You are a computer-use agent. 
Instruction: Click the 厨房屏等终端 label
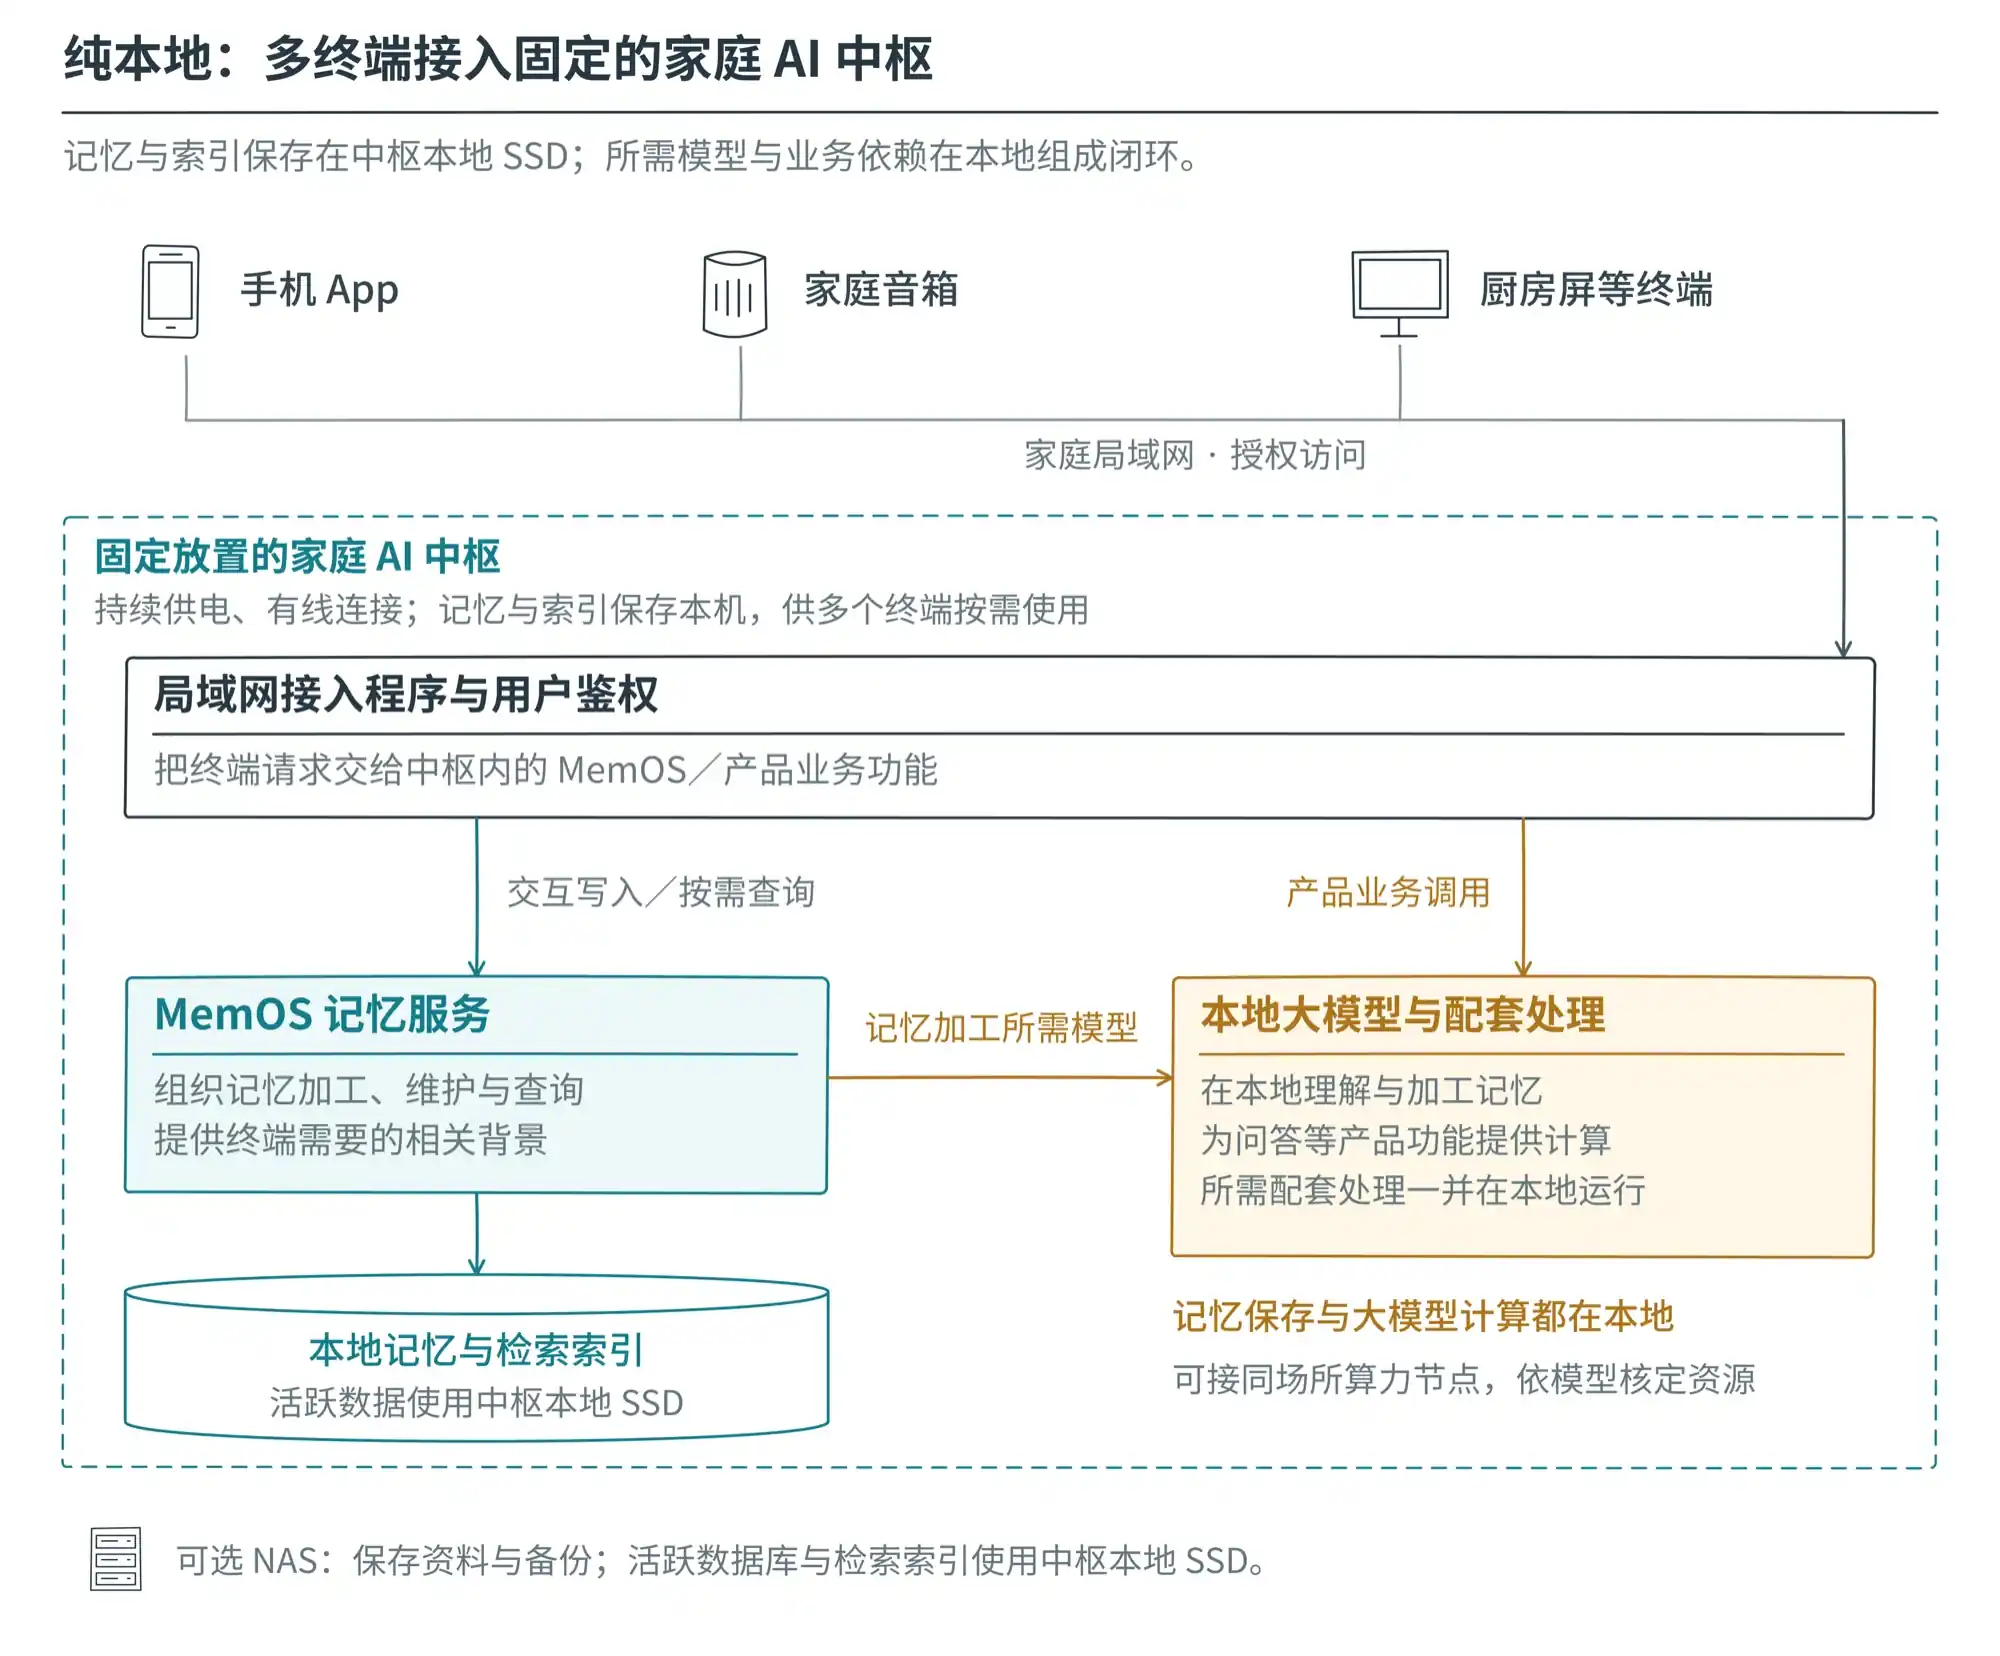(1596, 290)
